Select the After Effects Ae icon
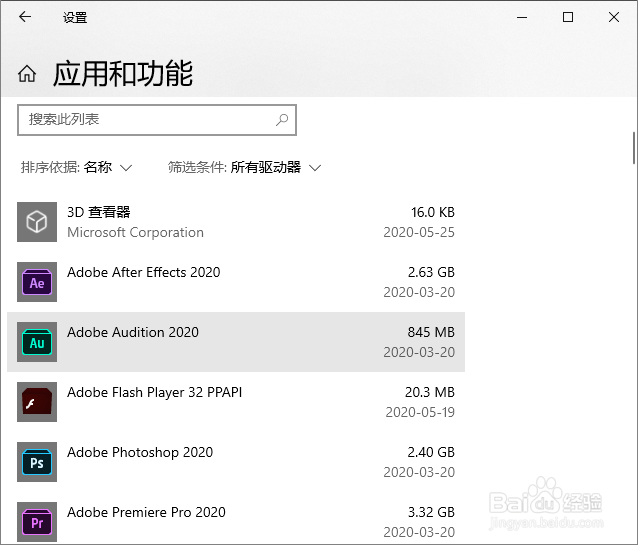This screenshot has height=545, width=638. [37, 282]
